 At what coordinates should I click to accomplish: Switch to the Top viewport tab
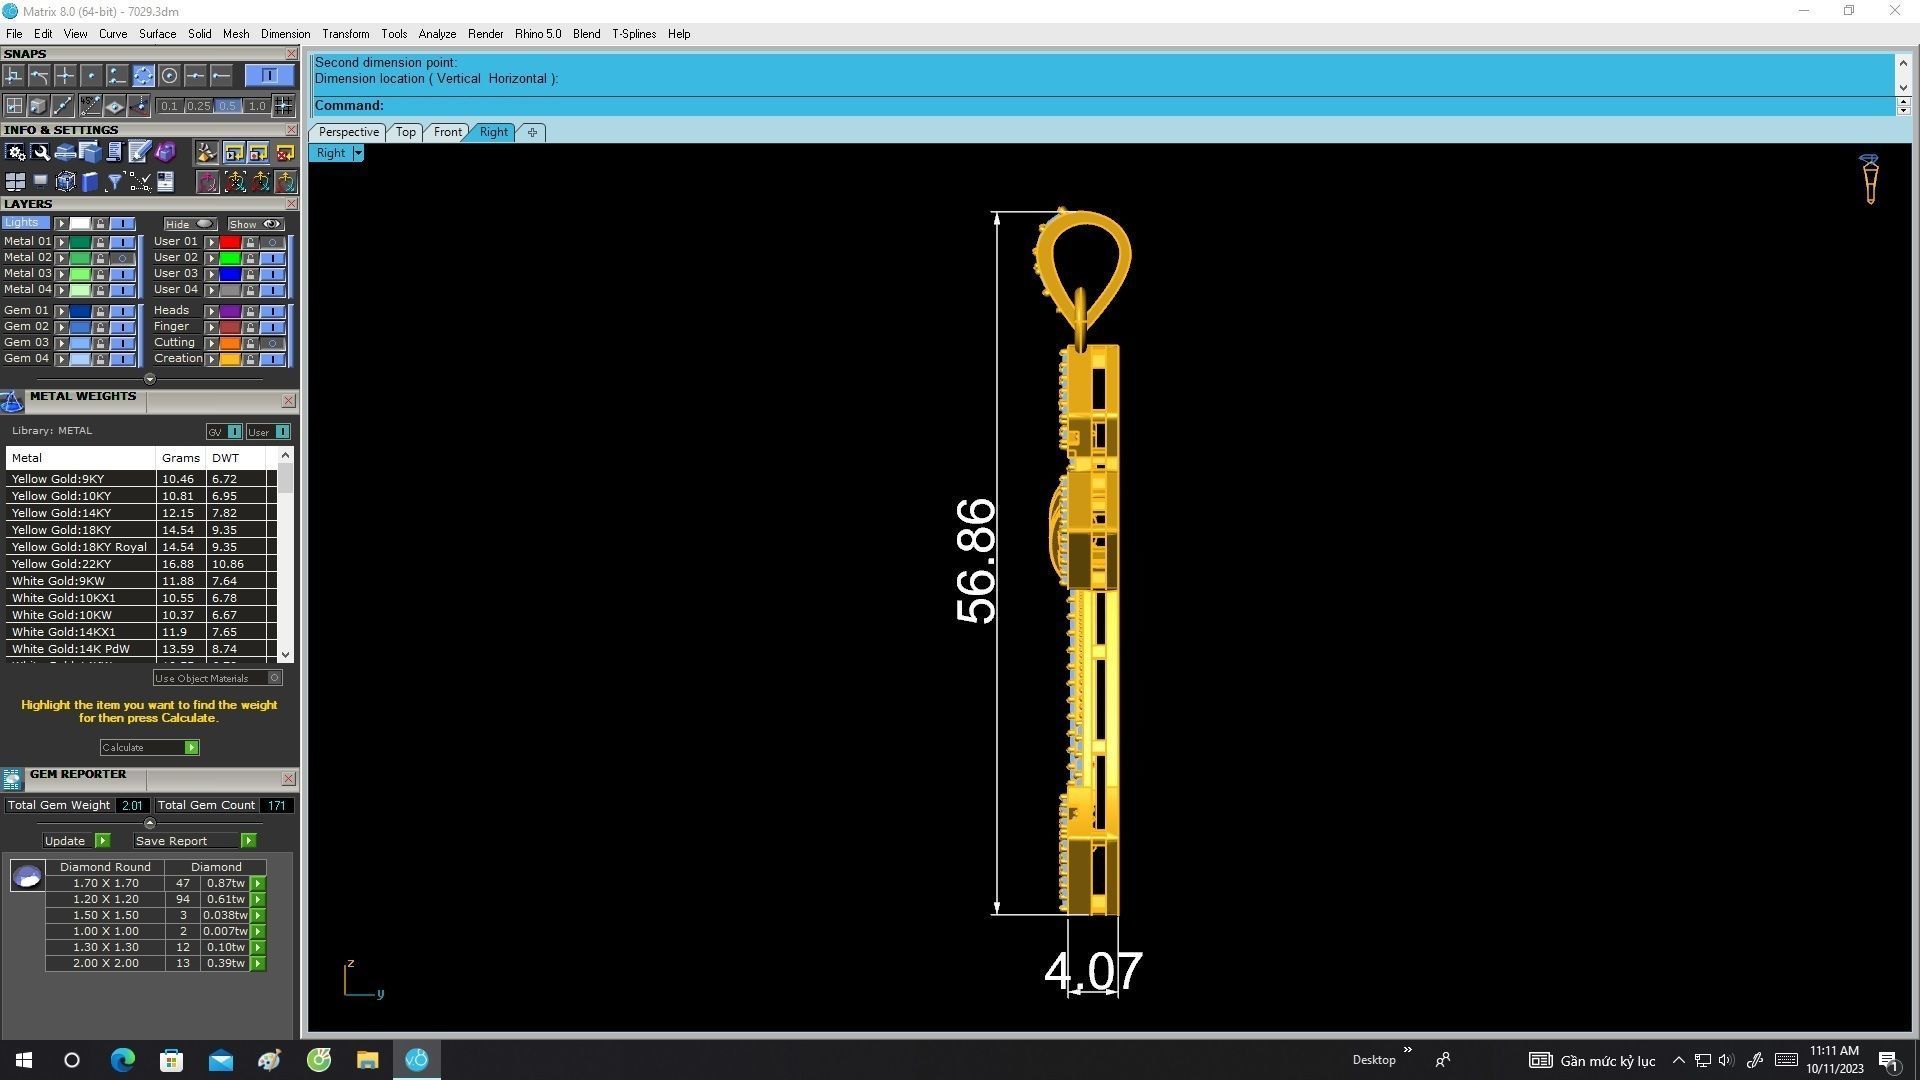pos(405,132)
